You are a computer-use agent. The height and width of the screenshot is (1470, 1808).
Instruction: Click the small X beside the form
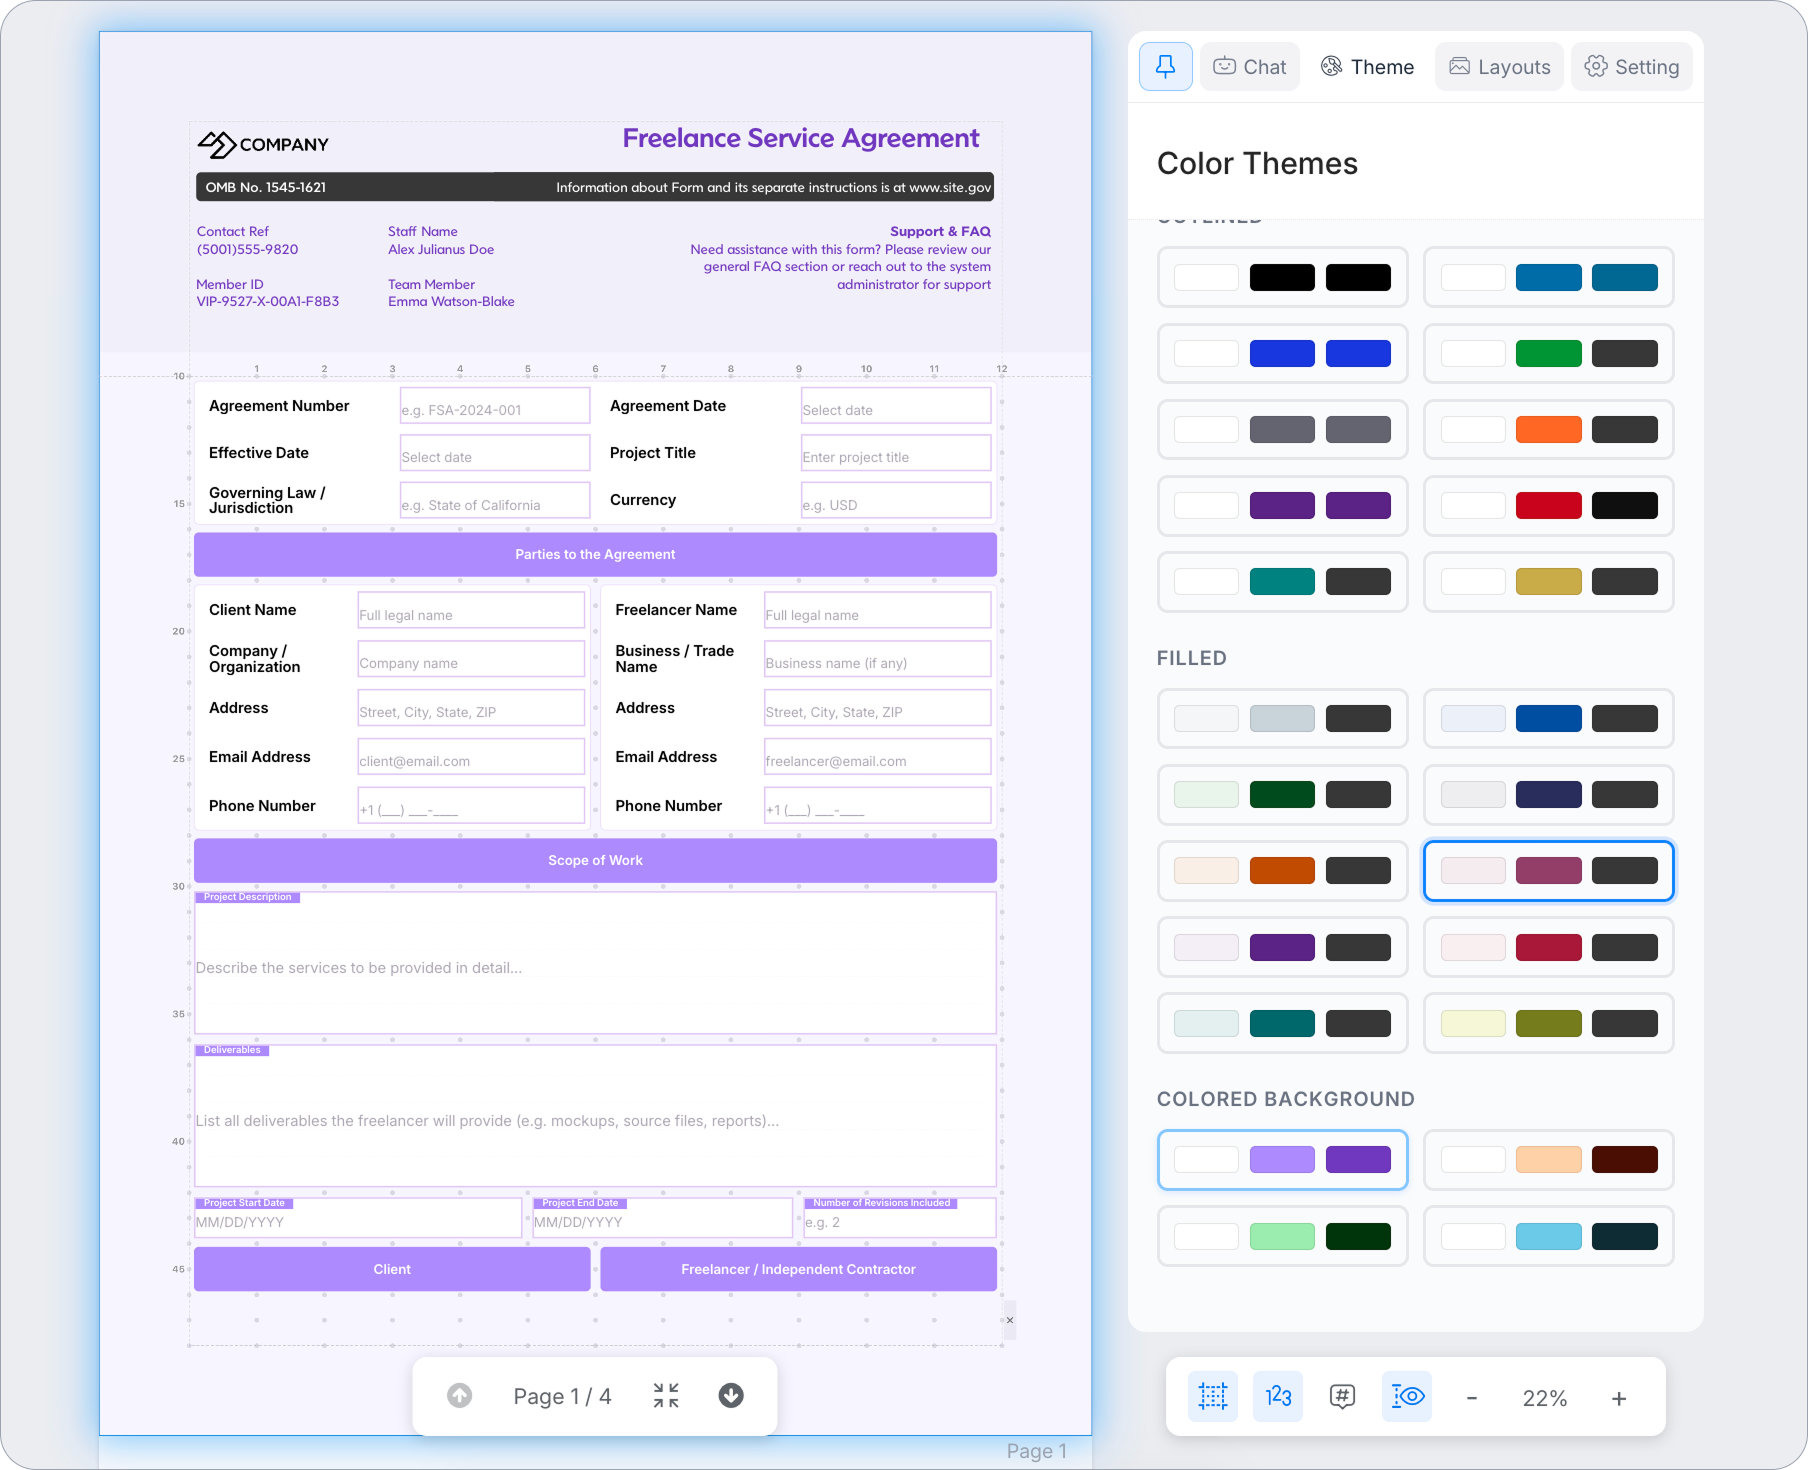point(1010,1320)
